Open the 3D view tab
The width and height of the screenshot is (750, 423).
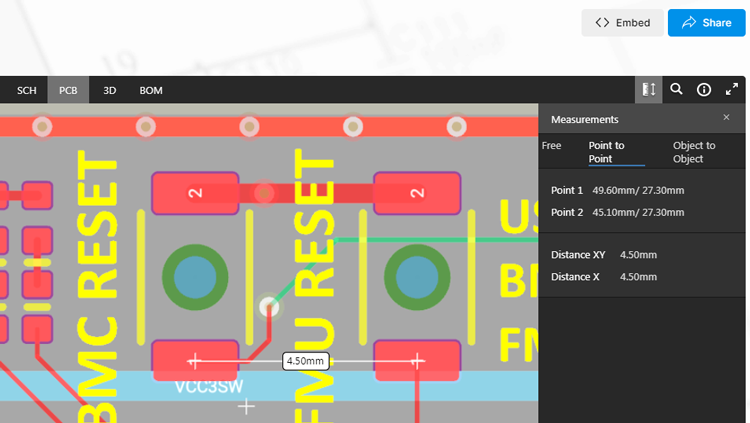click(x=110, y=90)
